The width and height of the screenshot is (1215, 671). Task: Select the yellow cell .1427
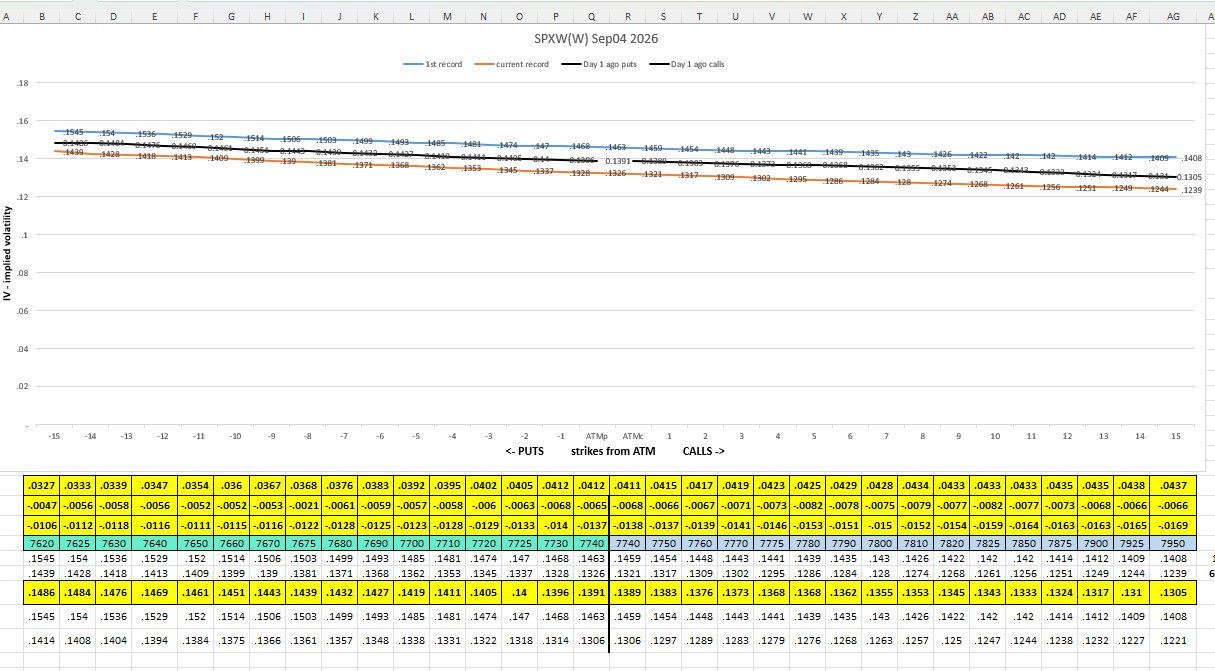[375, 593]
